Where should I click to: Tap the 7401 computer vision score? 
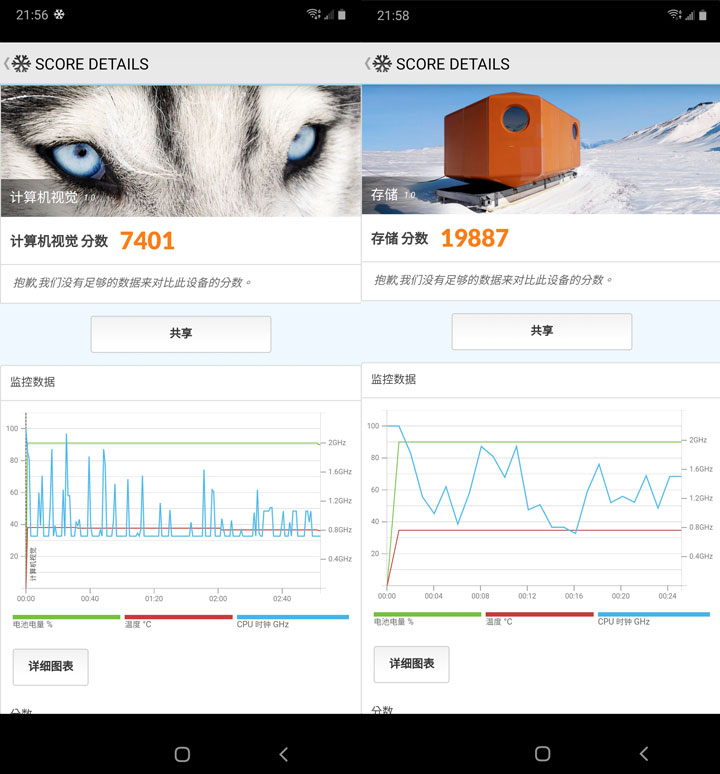pos(147,241)
